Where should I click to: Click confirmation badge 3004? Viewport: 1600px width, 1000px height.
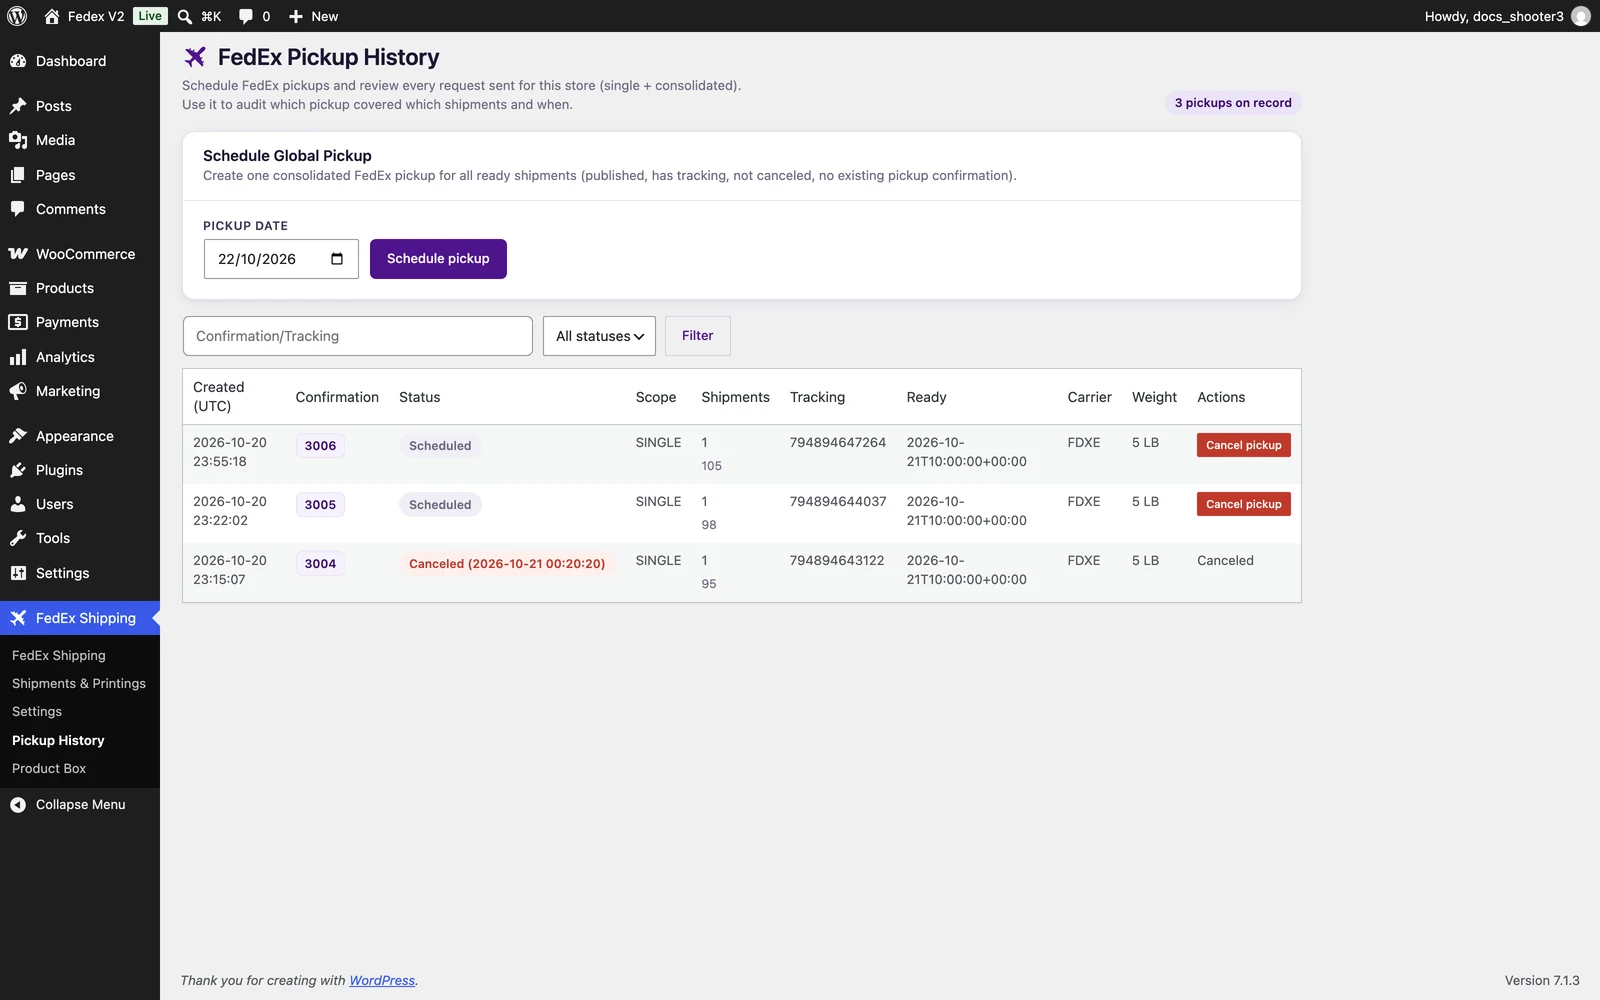(x=320, y=564)
